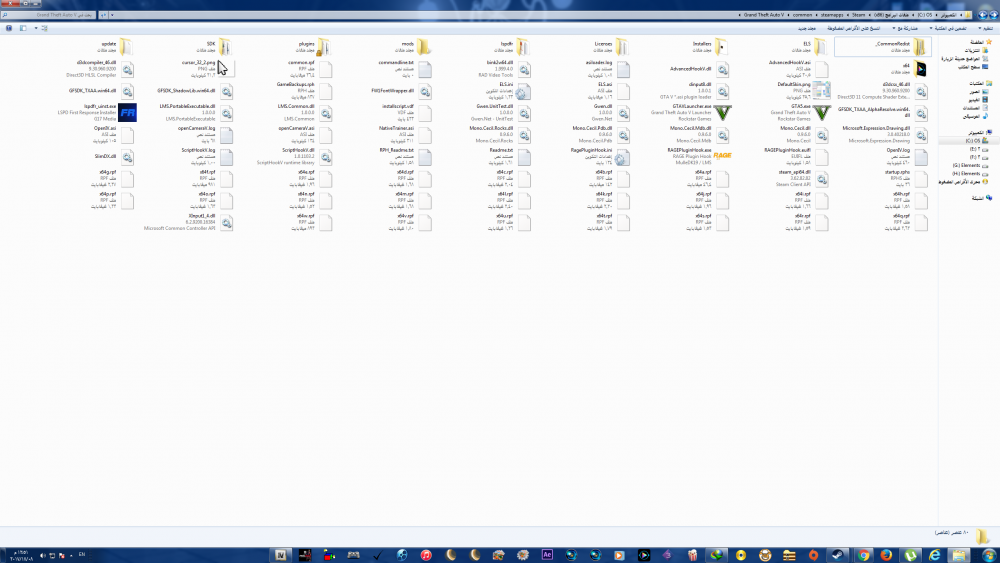Select the Installers folder icon
1000x563 pixels.
pyautogui.click(x=722, y=47)
